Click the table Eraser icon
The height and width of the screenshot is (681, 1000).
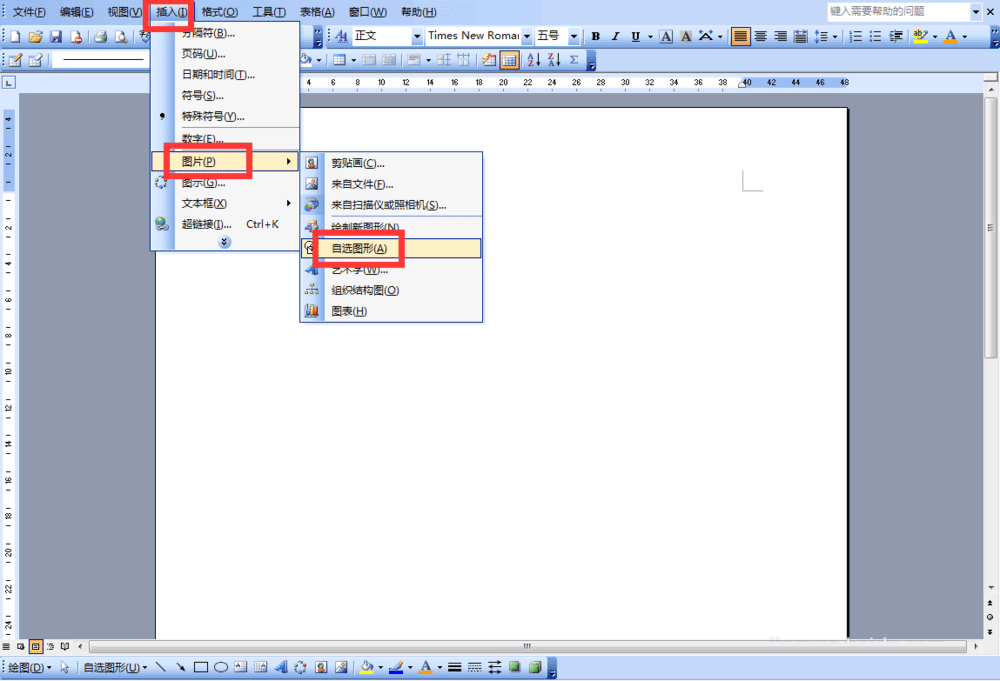point(36,60)
